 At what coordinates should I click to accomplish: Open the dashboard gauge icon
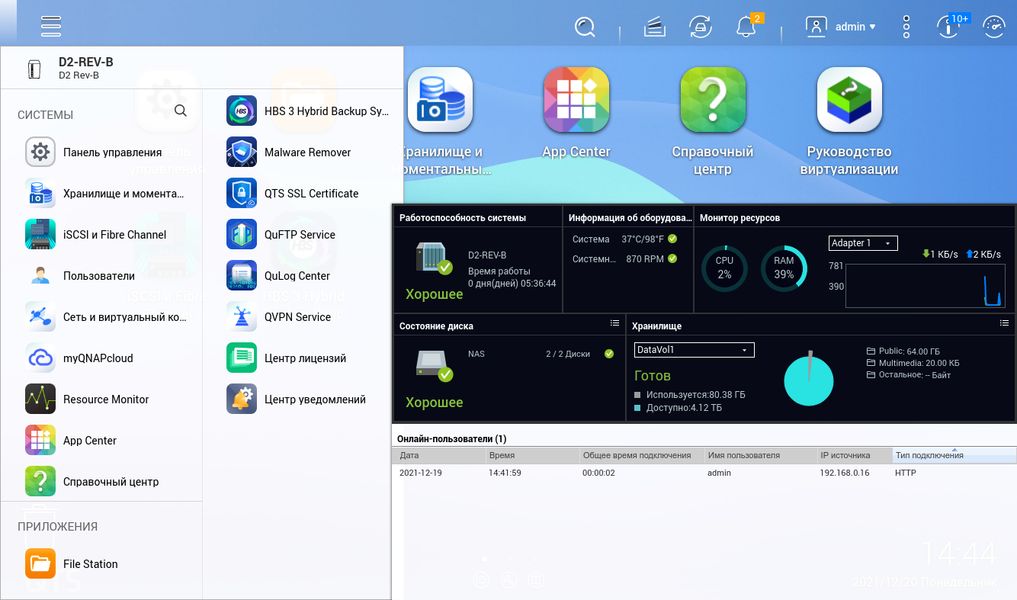[x=994, y=27]
